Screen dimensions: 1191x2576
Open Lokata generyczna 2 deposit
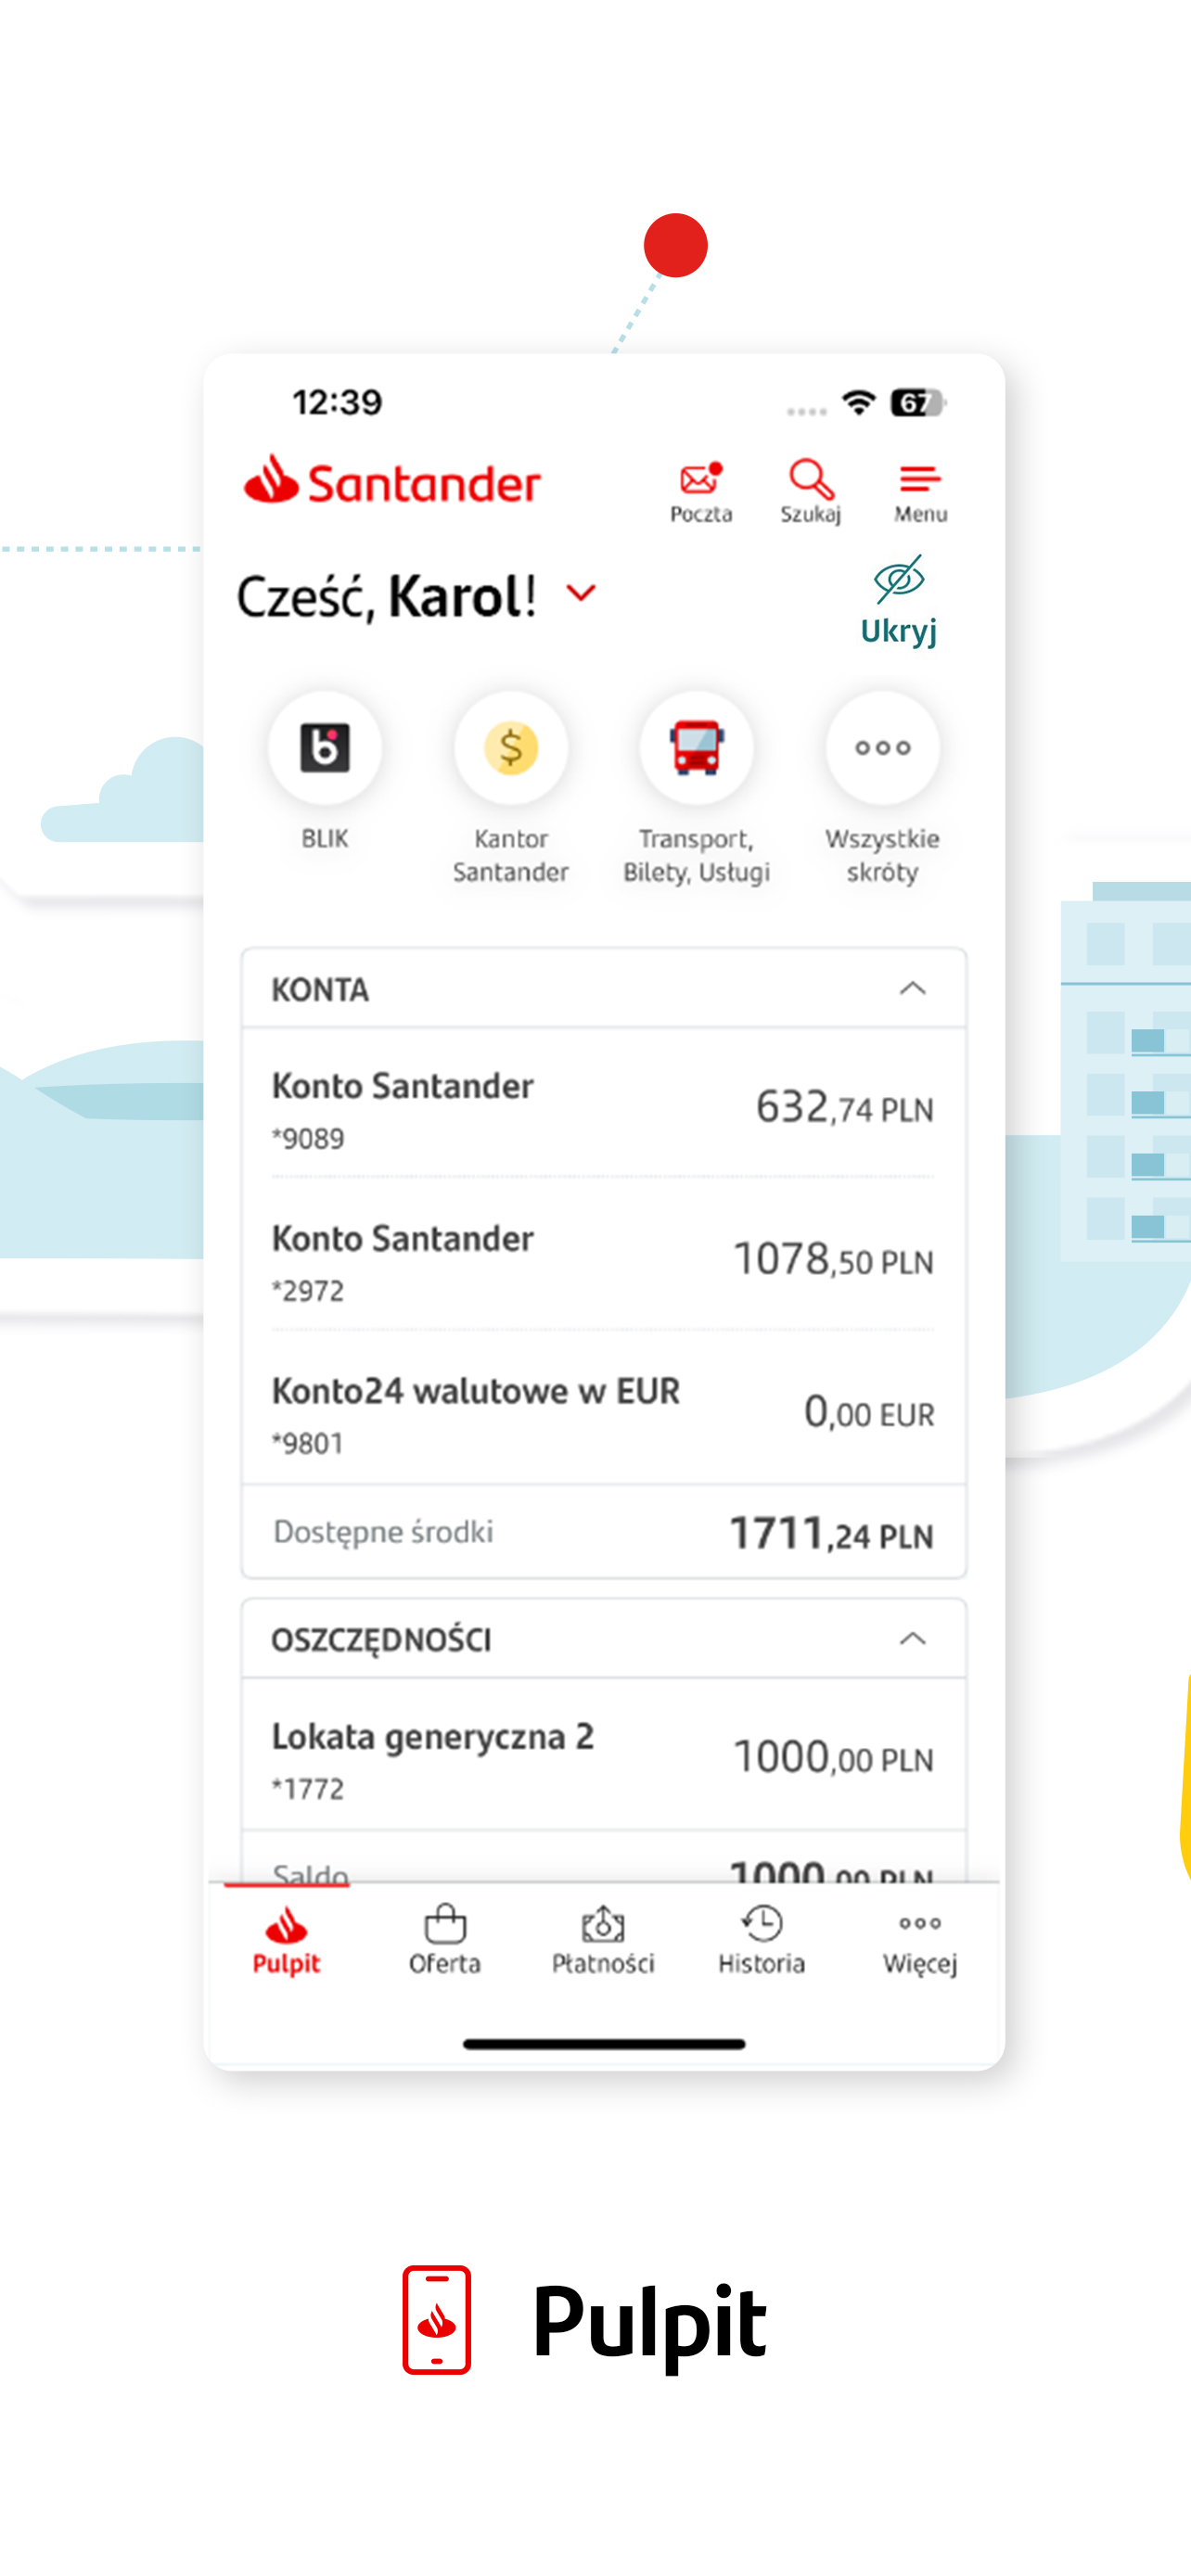pos(604,1756)
